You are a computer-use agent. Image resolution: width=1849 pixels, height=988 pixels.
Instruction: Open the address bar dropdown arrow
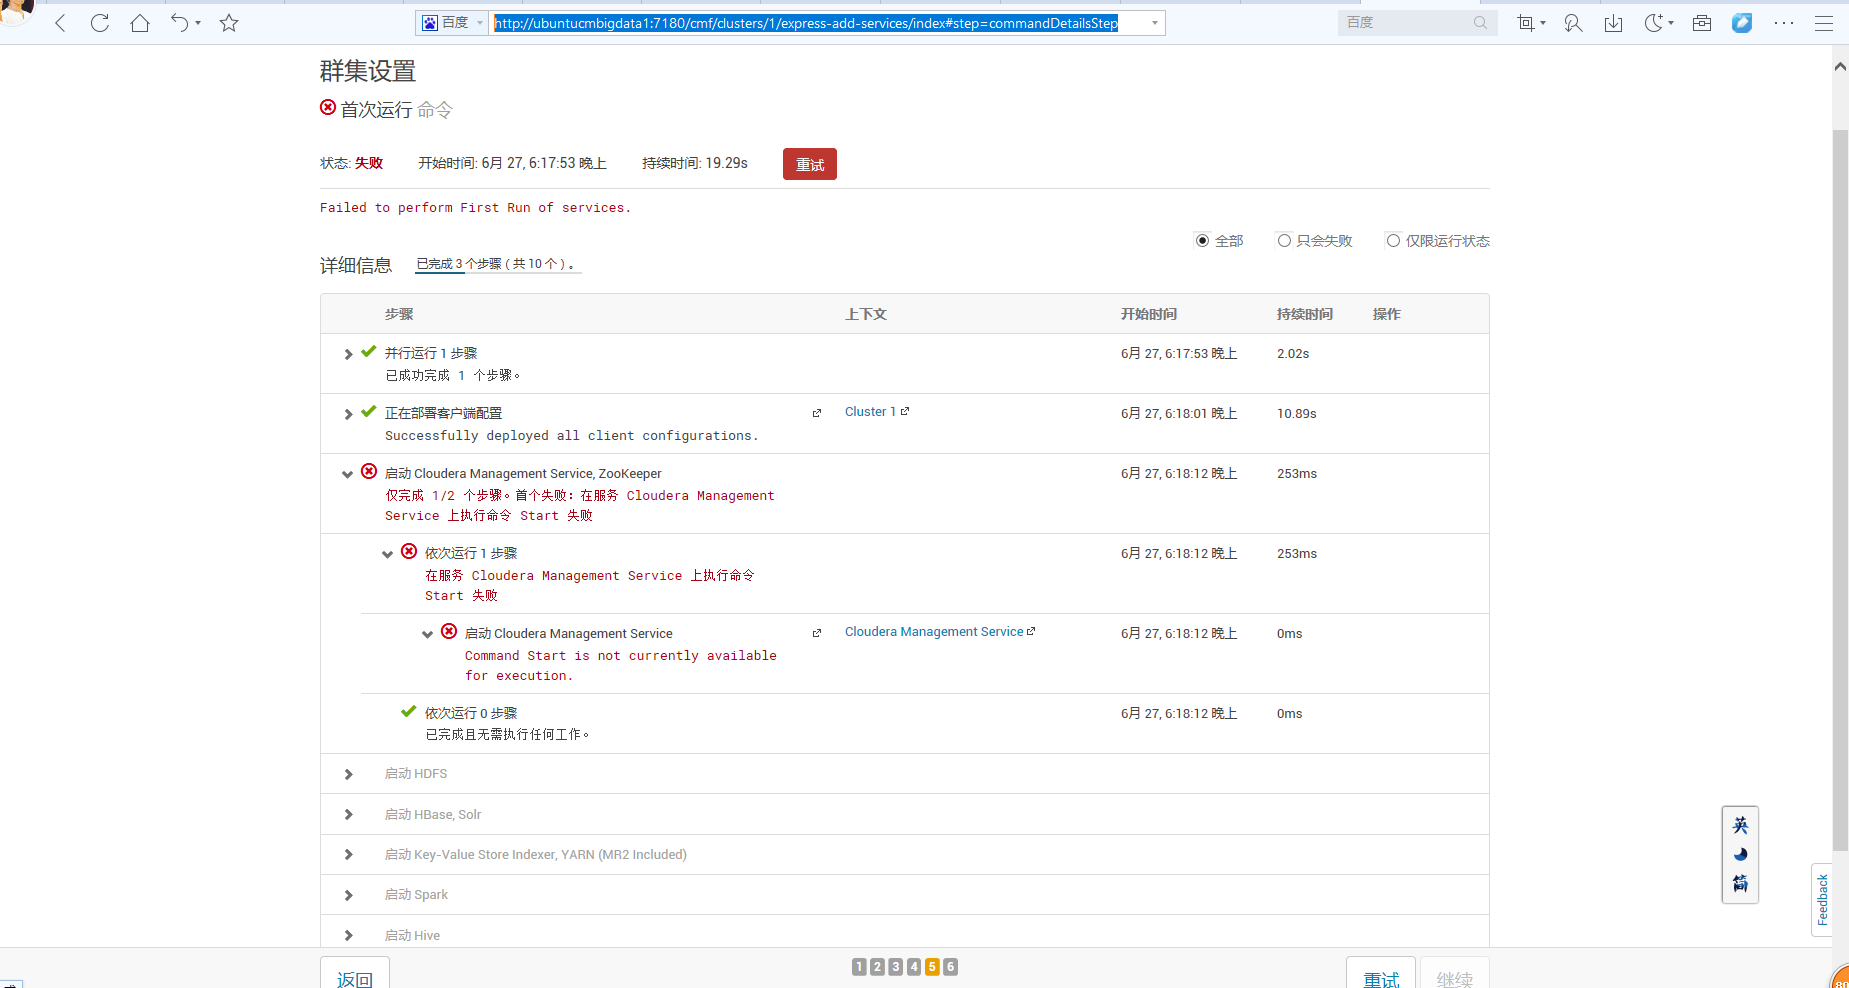[x=1155, y=23]
